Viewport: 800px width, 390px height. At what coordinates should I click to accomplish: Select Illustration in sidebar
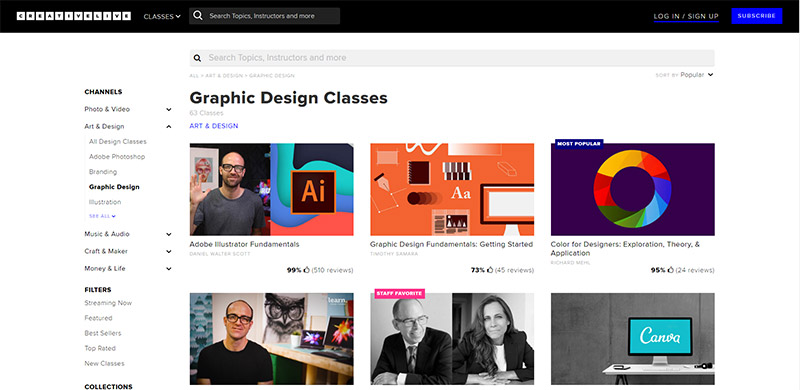[105, 202]
